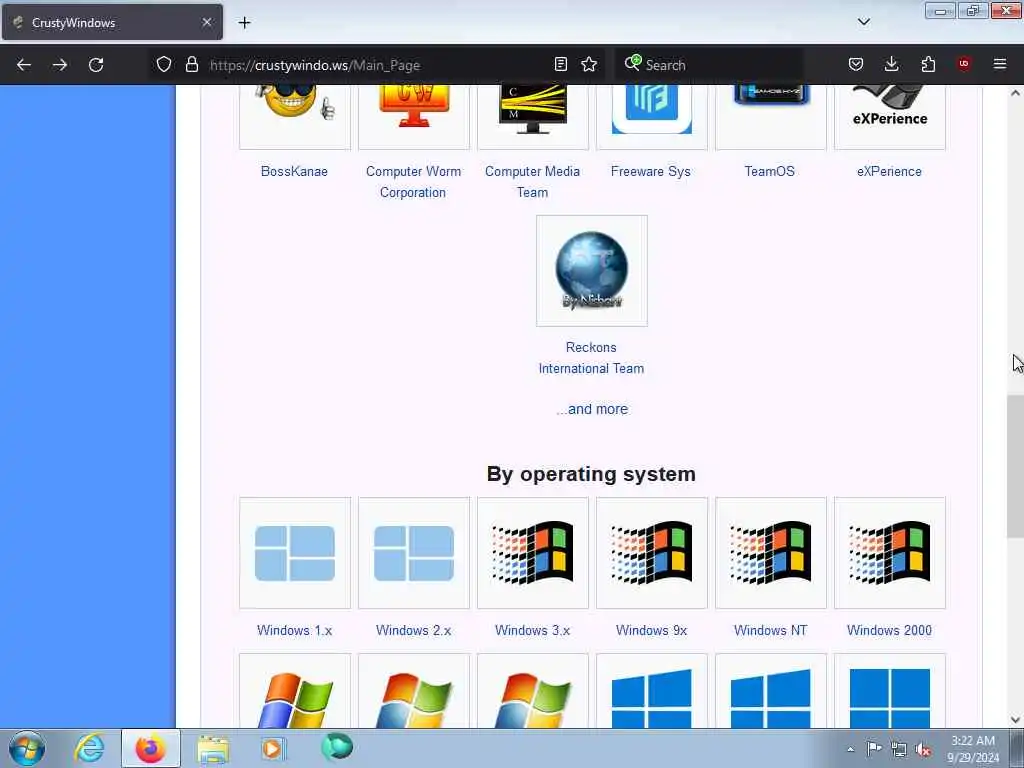Open the downloads panel
The height and width of the screenshot is (768, 1024).
pos(891,65)
